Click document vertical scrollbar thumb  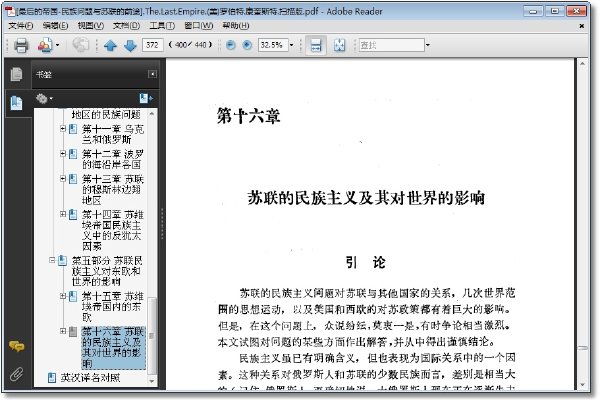coord(582,348)
